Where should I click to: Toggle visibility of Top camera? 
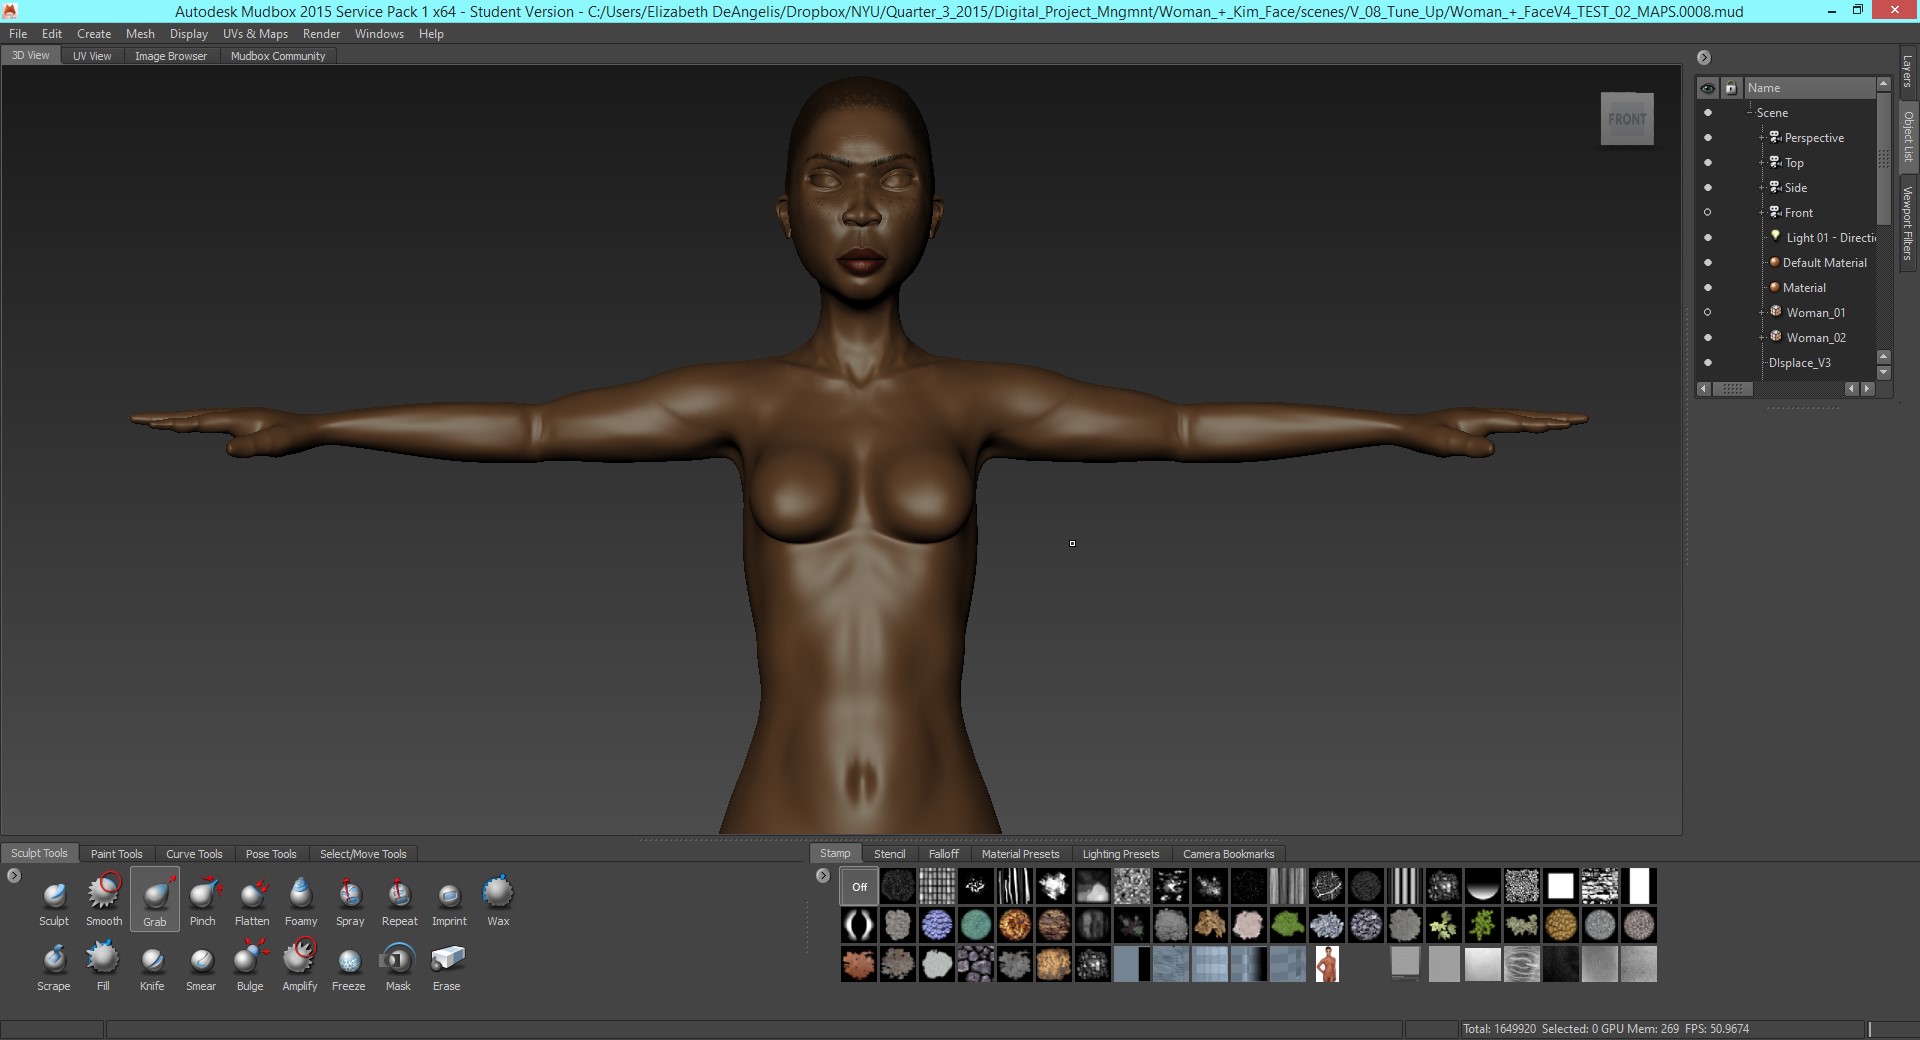(x=1707, y=163)
